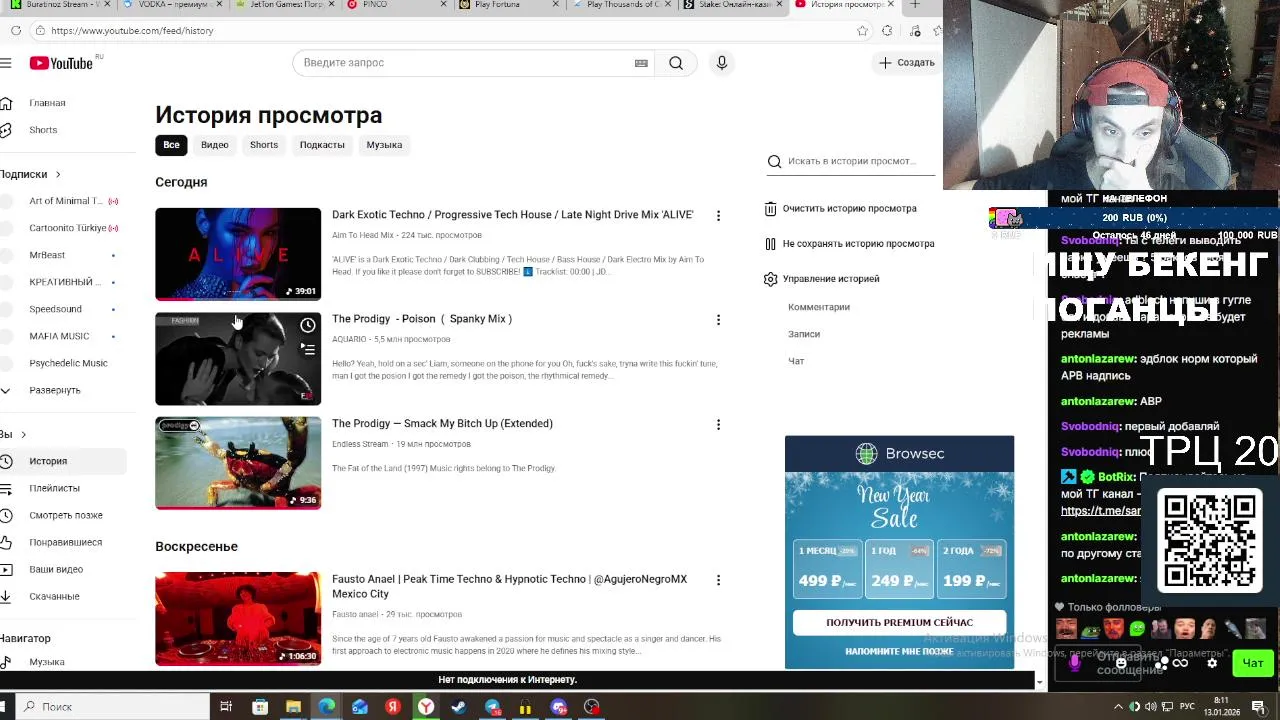Image resolution: width=1280 pixels, height=720 pixels.
Task: Activate voice search microphone
Action: tap(721, 63)
